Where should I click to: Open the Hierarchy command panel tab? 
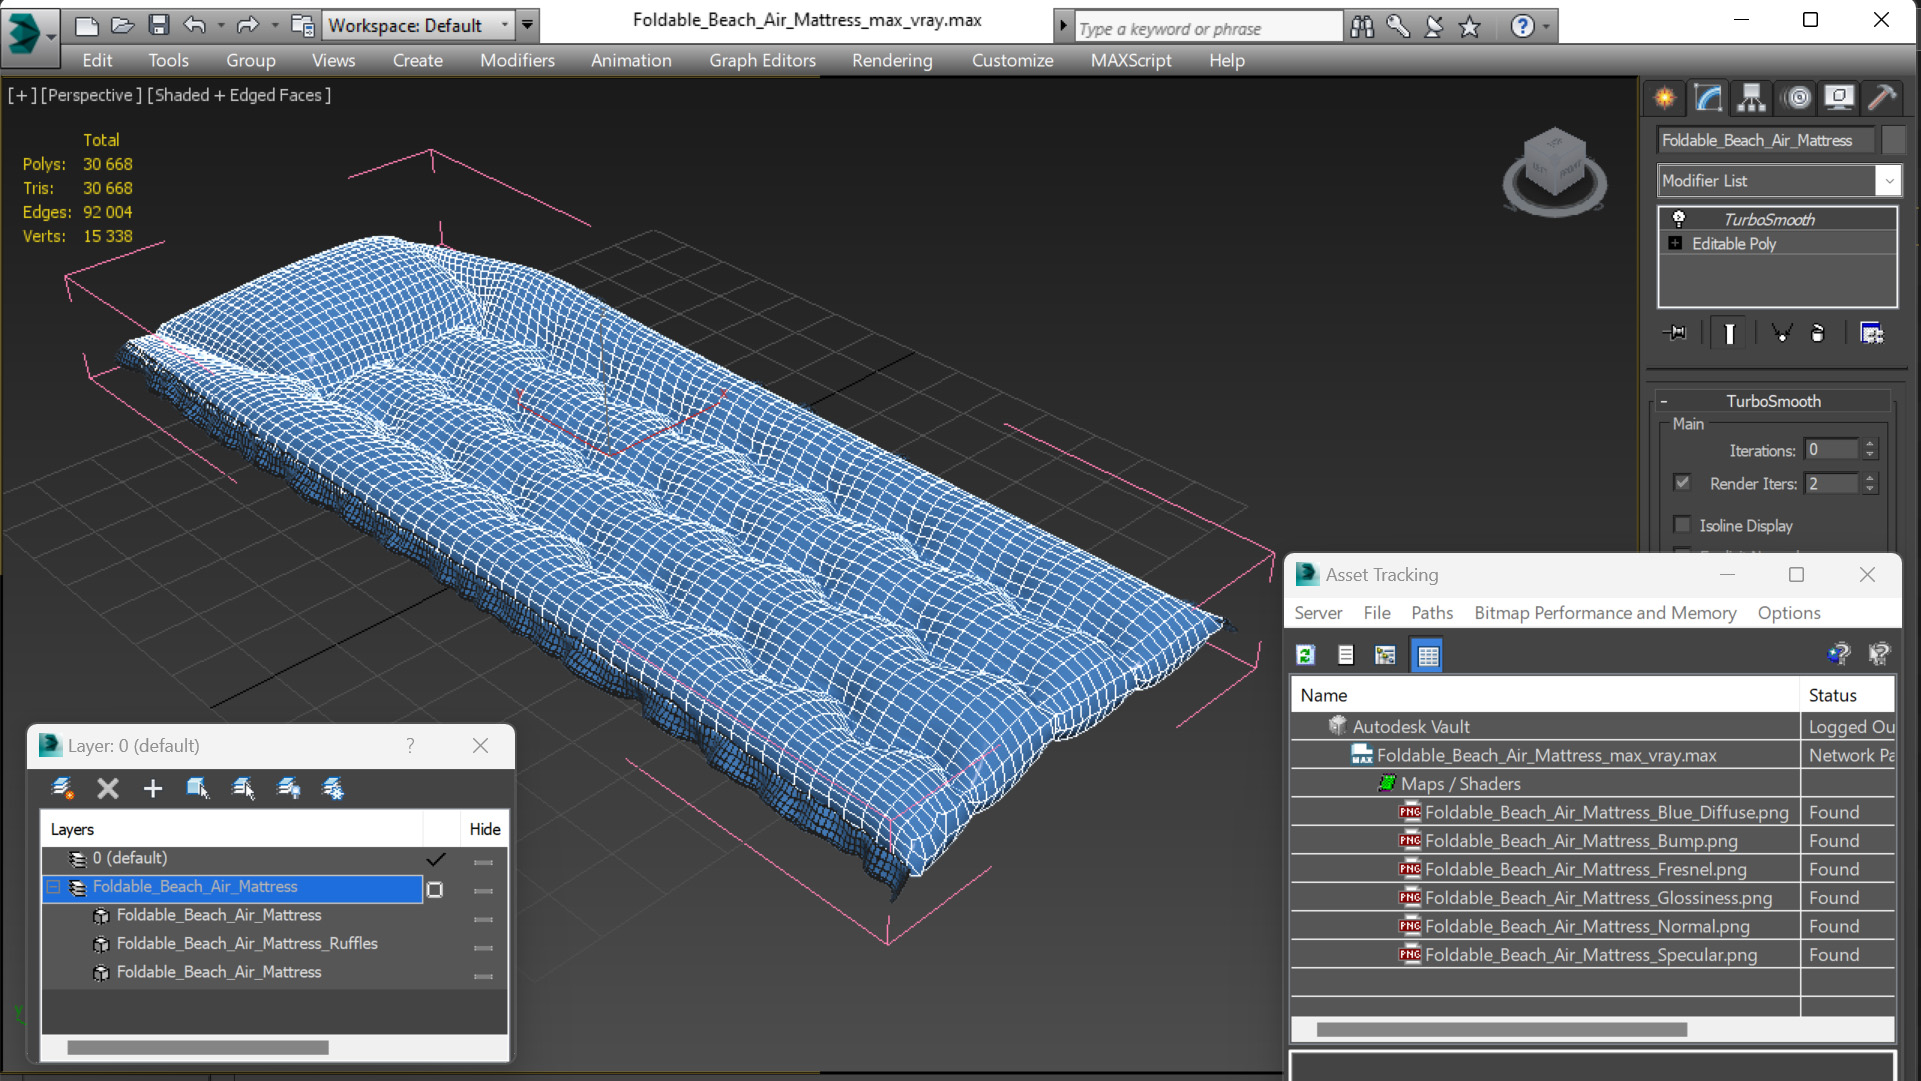(1751, 97)
